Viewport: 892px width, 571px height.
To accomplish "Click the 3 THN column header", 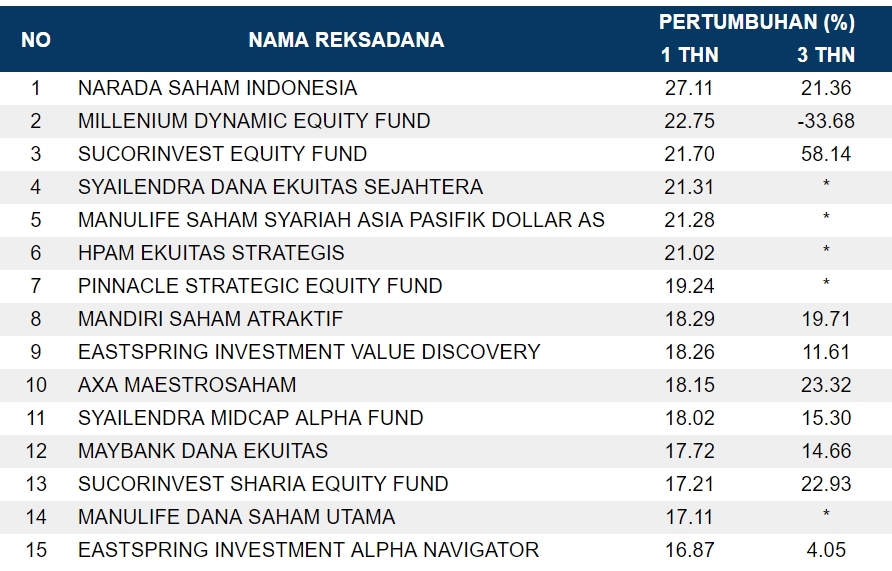I will tap(826, 55).
